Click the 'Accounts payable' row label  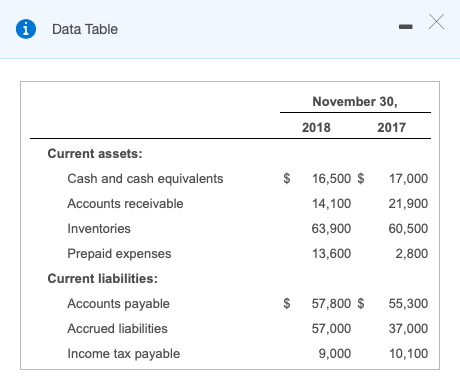pos(118,304)
